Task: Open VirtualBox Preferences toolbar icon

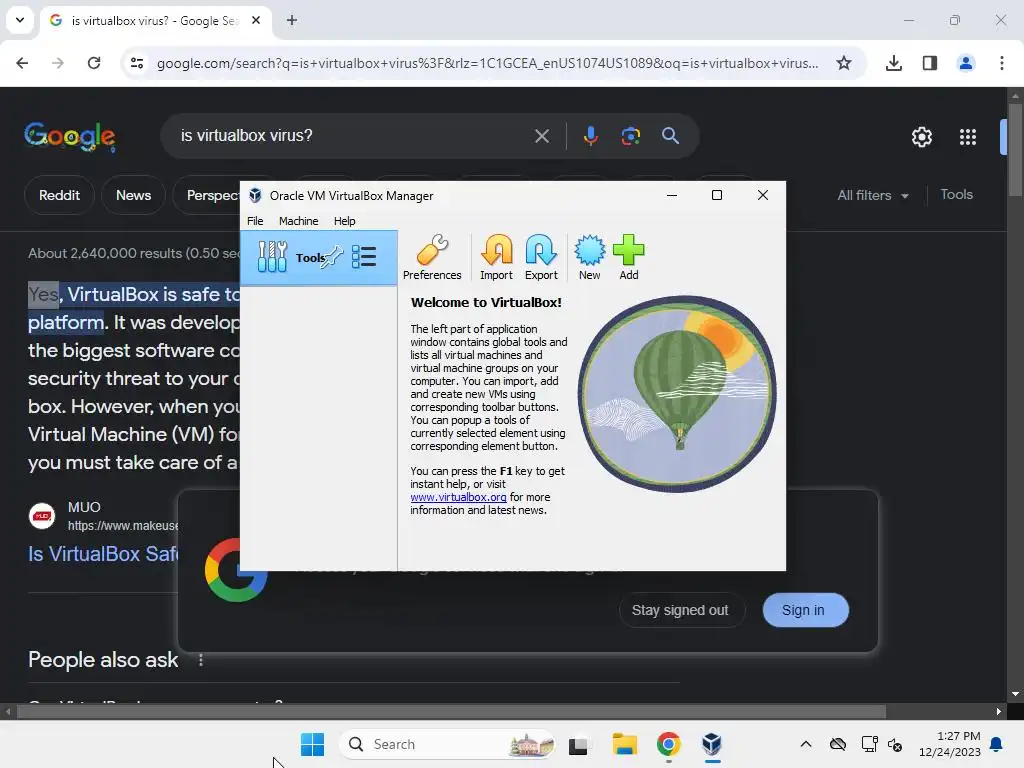Action: (432, 257)
